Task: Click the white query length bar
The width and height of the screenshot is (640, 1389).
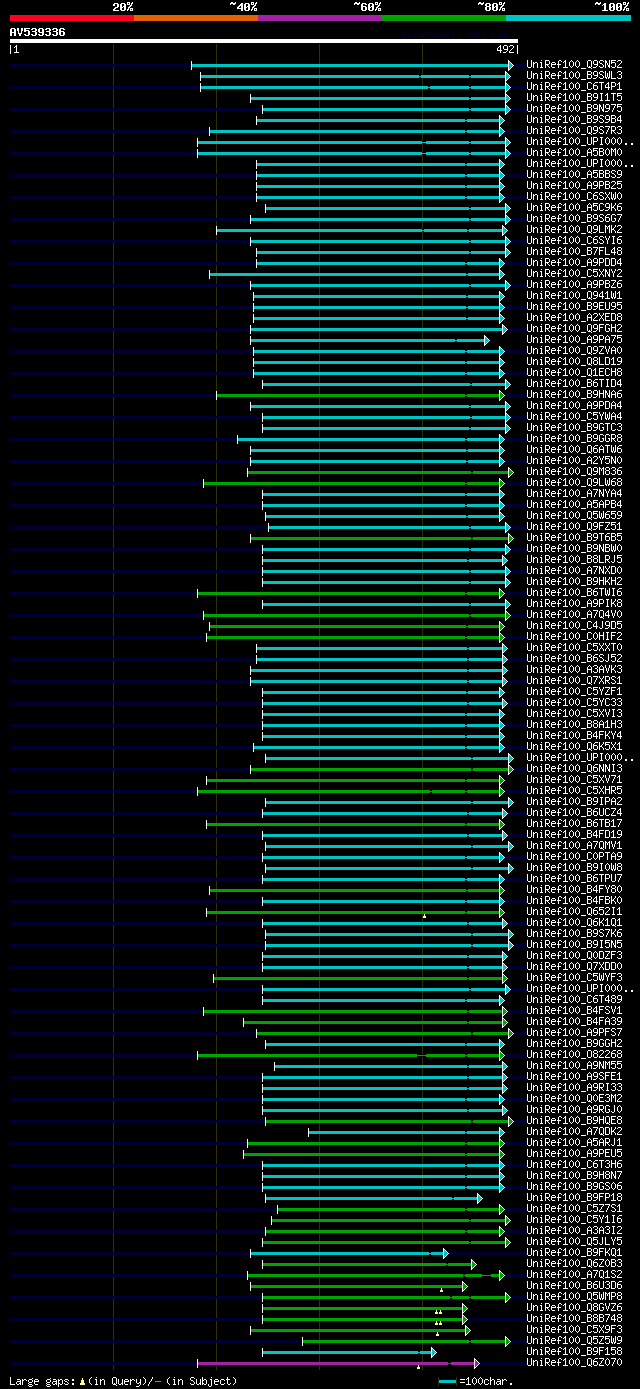Action: 264,41
